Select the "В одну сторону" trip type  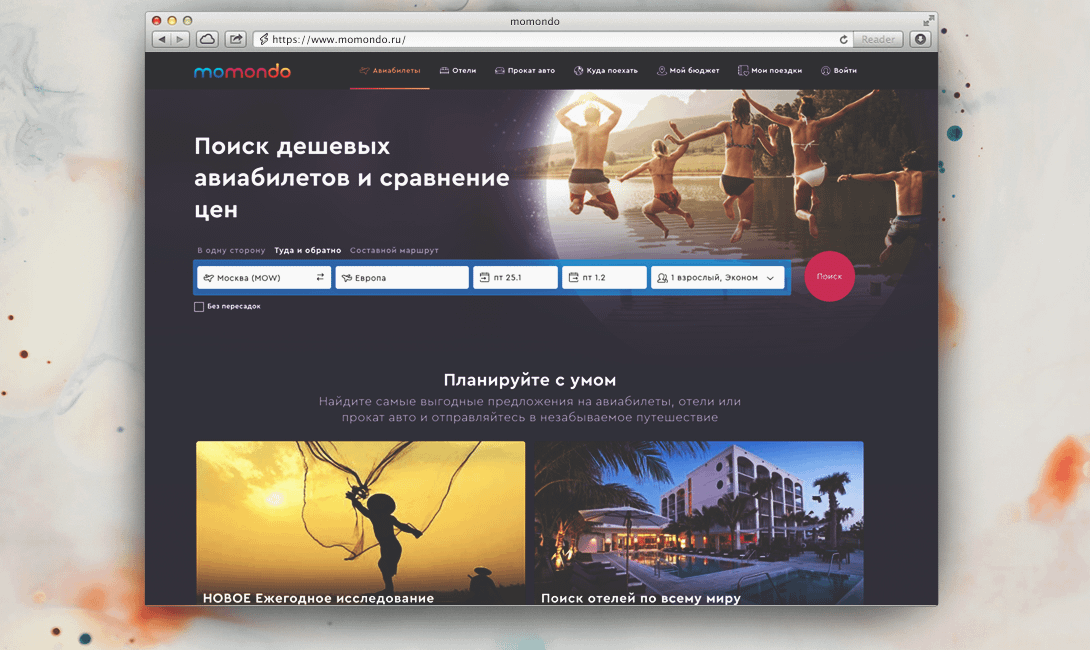(x=231, y=250)
